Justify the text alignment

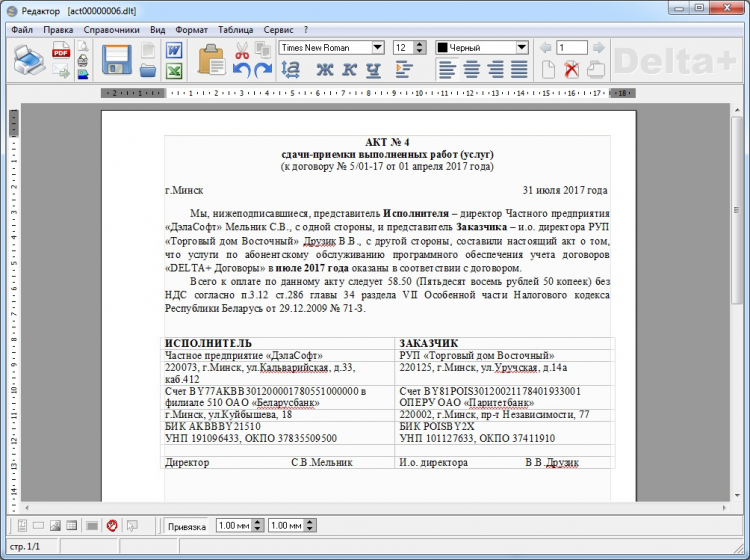[x=519, y=70]
